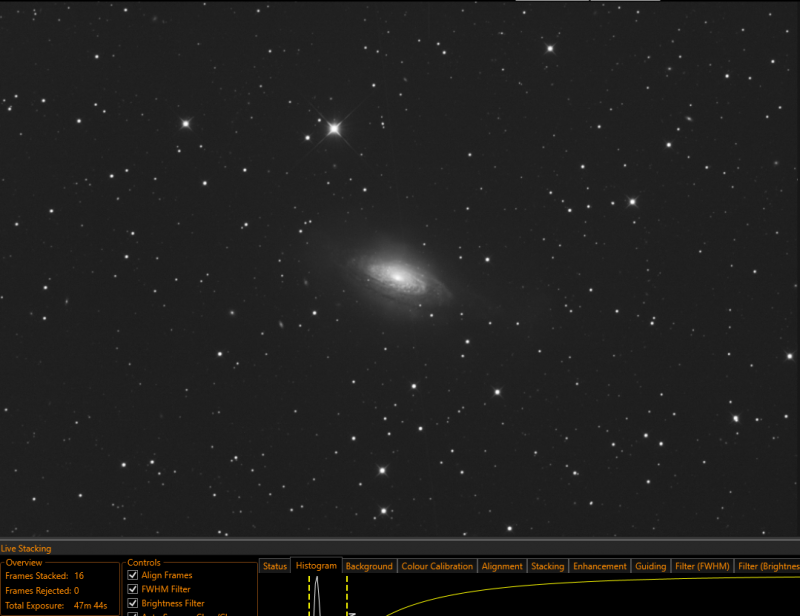The image size is (800, 616).
Task: Click the white histogram peak curve
Action: [317, 595]
